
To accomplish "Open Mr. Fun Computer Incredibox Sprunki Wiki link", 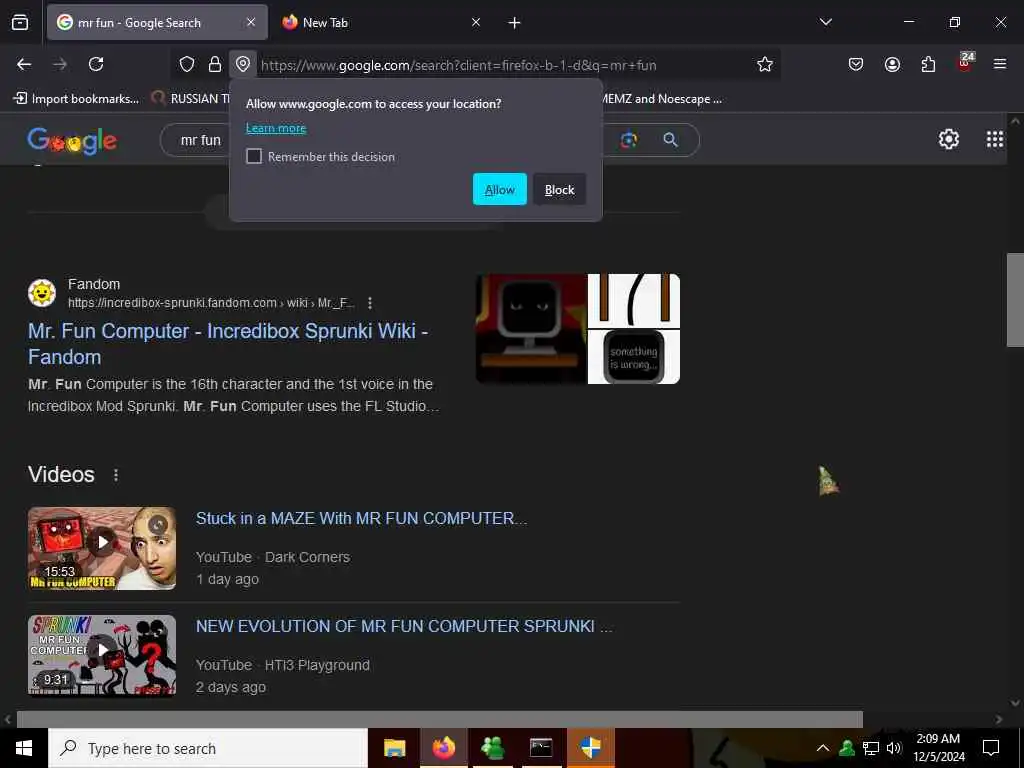I will click(228, 344).
